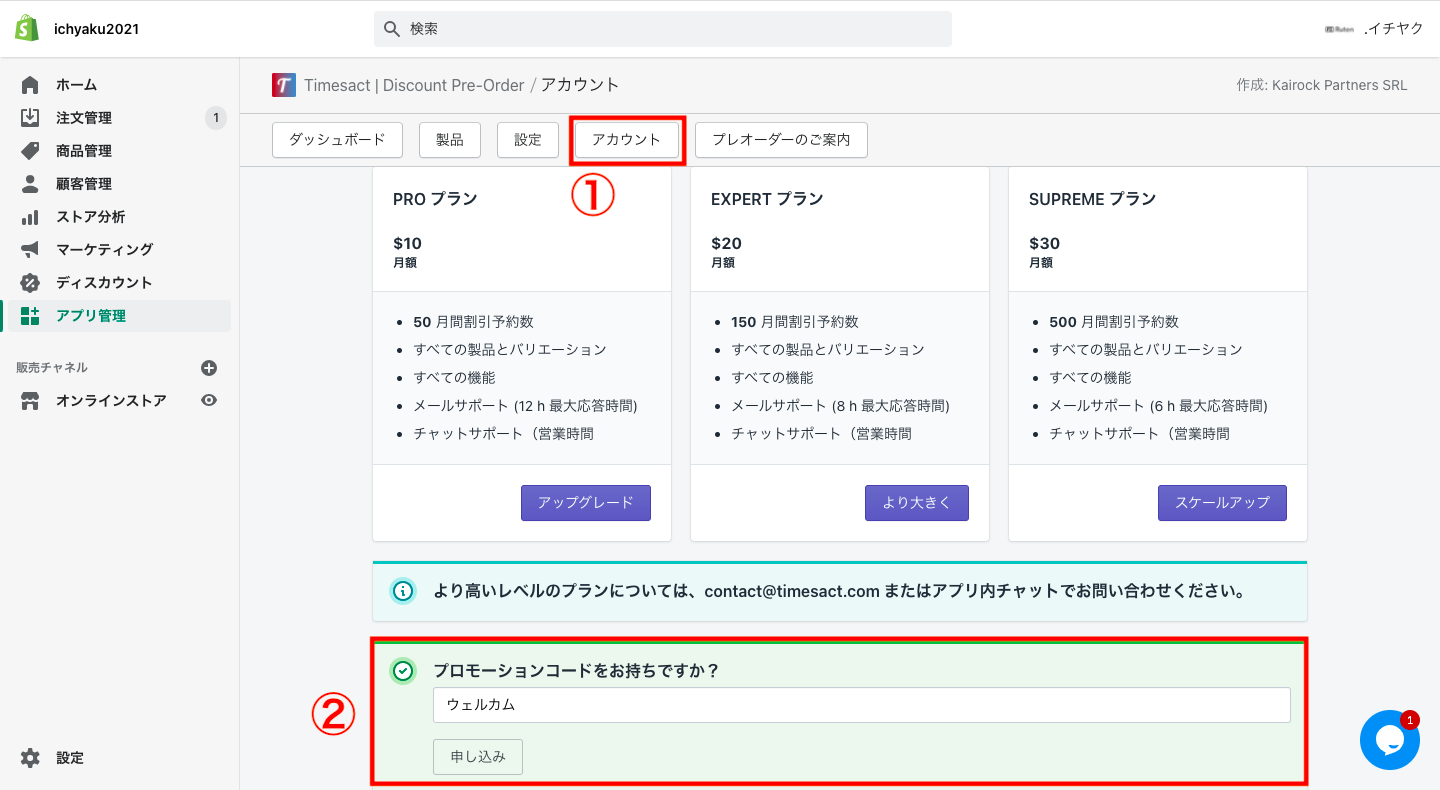This screenshot has width=1440, height=790.
Task: Click the ストア分析 bar chart icon
Action: [30, 217]
